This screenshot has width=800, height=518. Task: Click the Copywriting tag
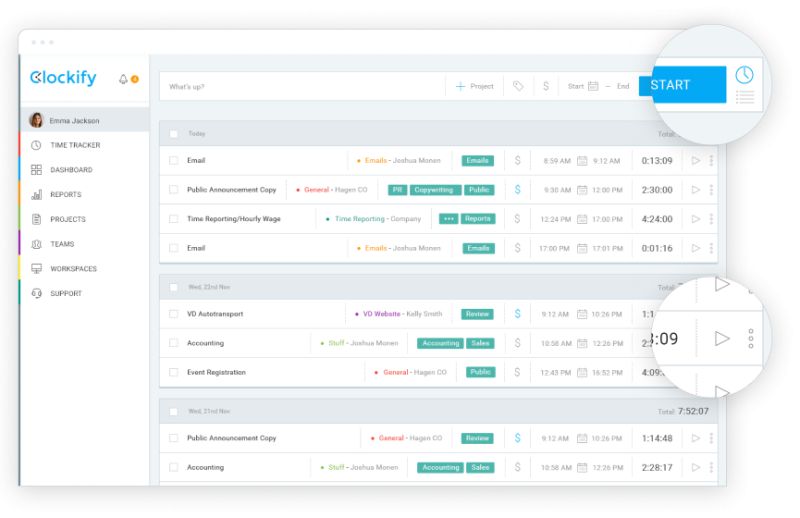point(434,190)
